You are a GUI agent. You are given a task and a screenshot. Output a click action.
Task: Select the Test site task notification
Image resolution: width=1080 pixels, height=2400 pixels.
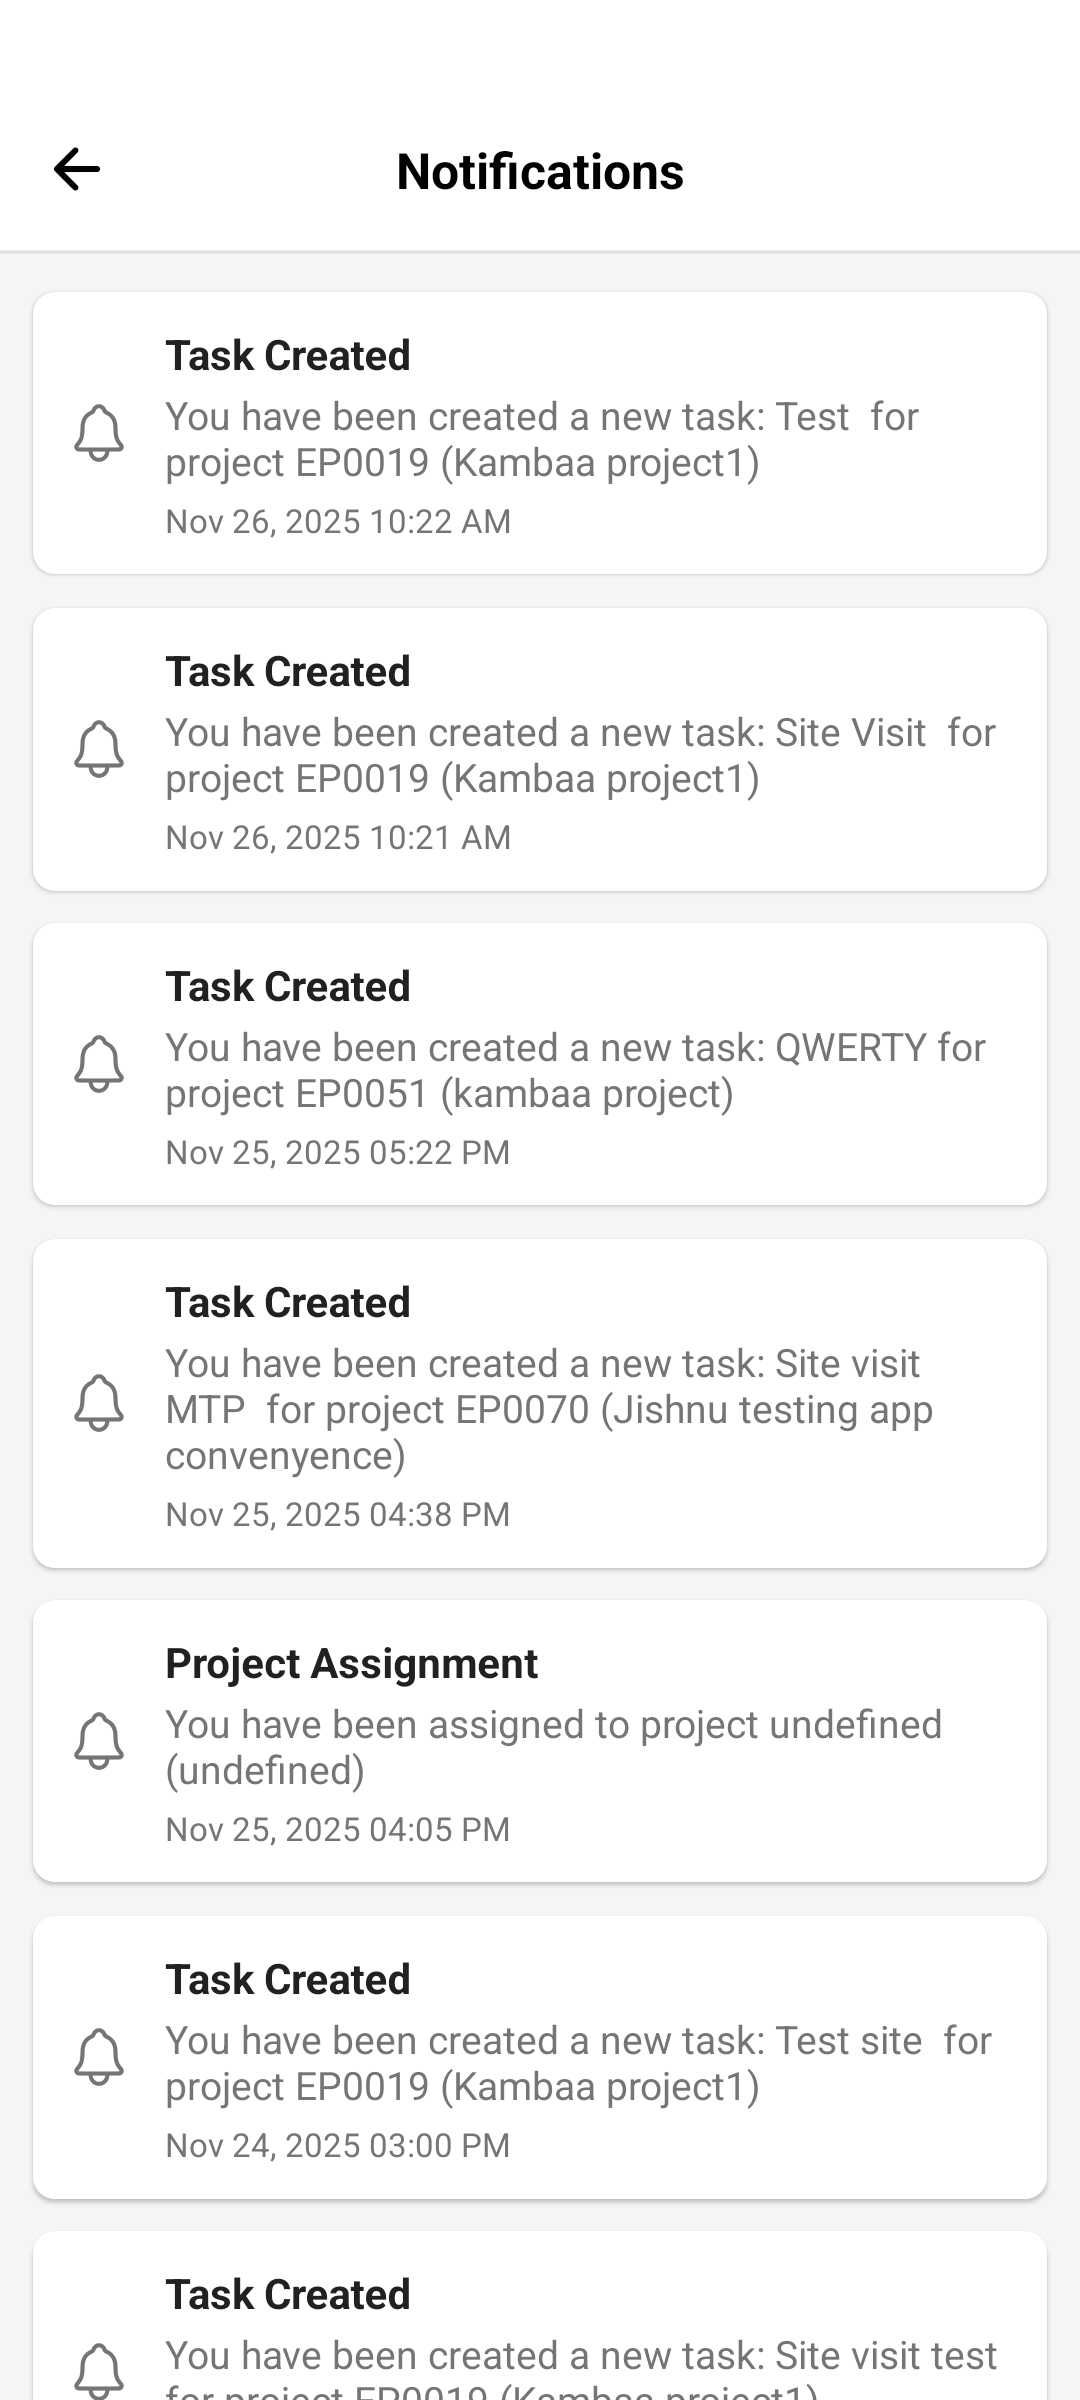[x=578, y=2064]
